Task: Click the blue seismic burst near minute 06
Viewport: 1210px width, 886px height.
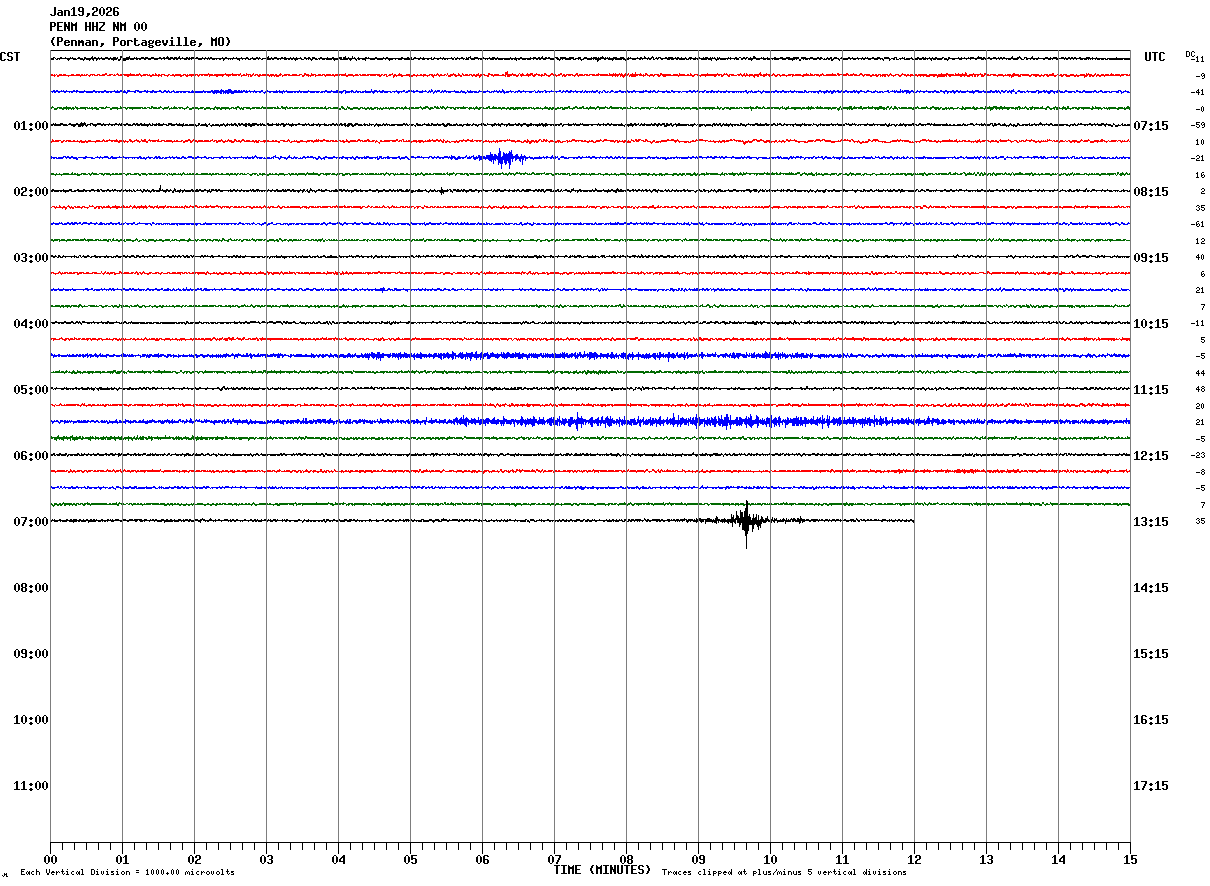Action: pos(503,158)
